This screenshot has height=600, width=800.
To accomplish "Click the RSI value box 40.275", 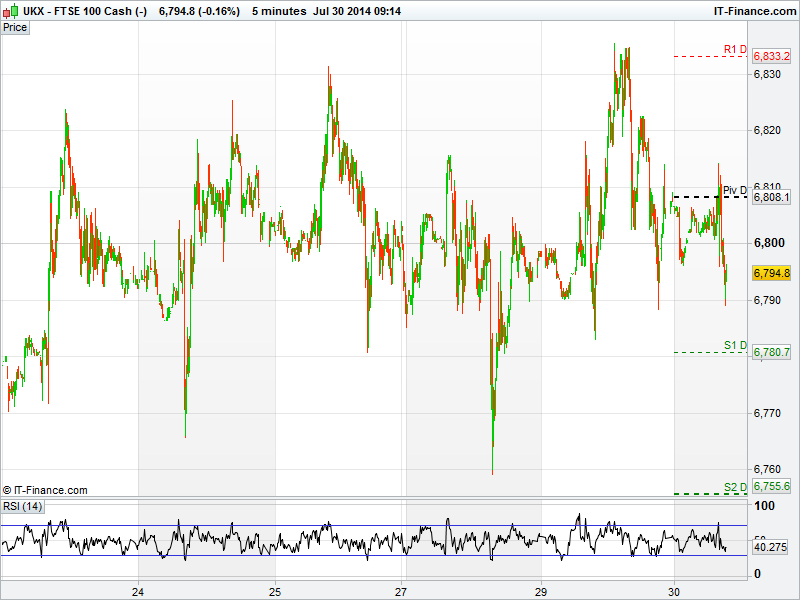I will (x=772, y=547).
